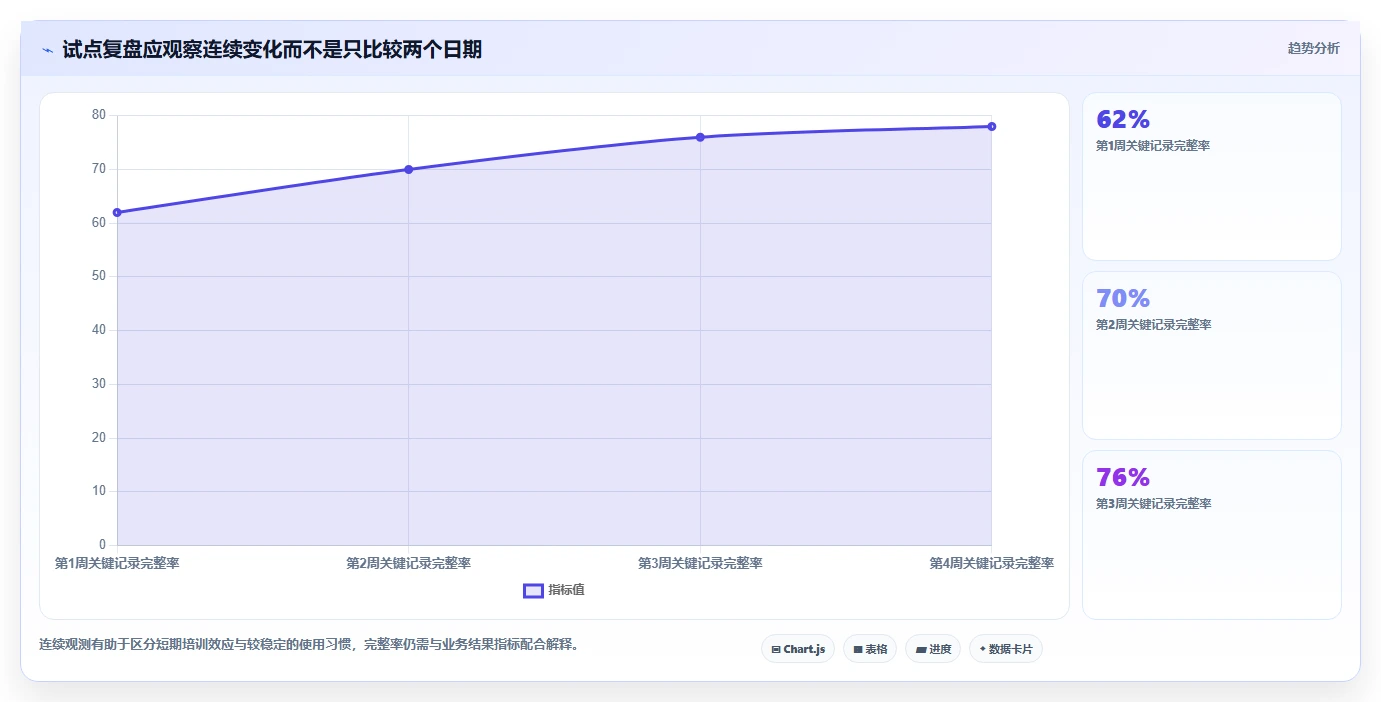Click the 第3周关键记录完整率 card caption
1381x702 pixels.
[1153, 504]
